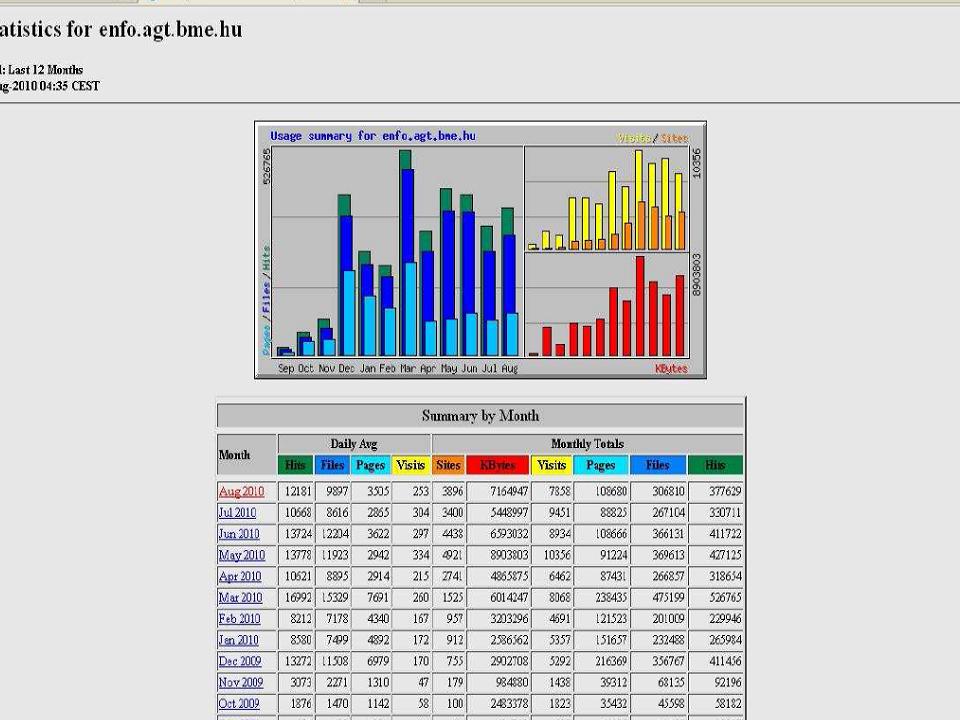The image size is (960, 720).
Task: Click the Jun 2010 KBytes value 6593032
Action: (x=509, y=534)
